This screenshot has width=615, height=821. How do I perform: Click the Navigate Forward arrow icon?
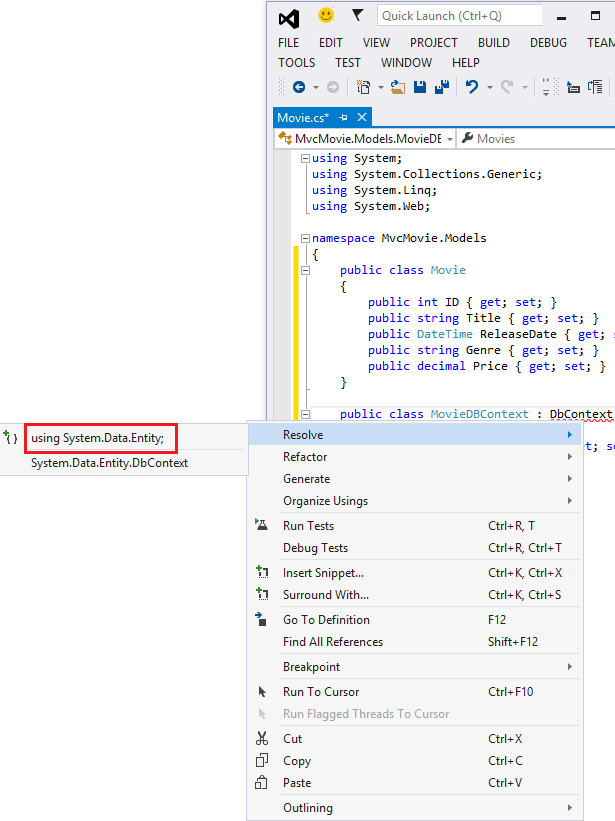(333, 87)
